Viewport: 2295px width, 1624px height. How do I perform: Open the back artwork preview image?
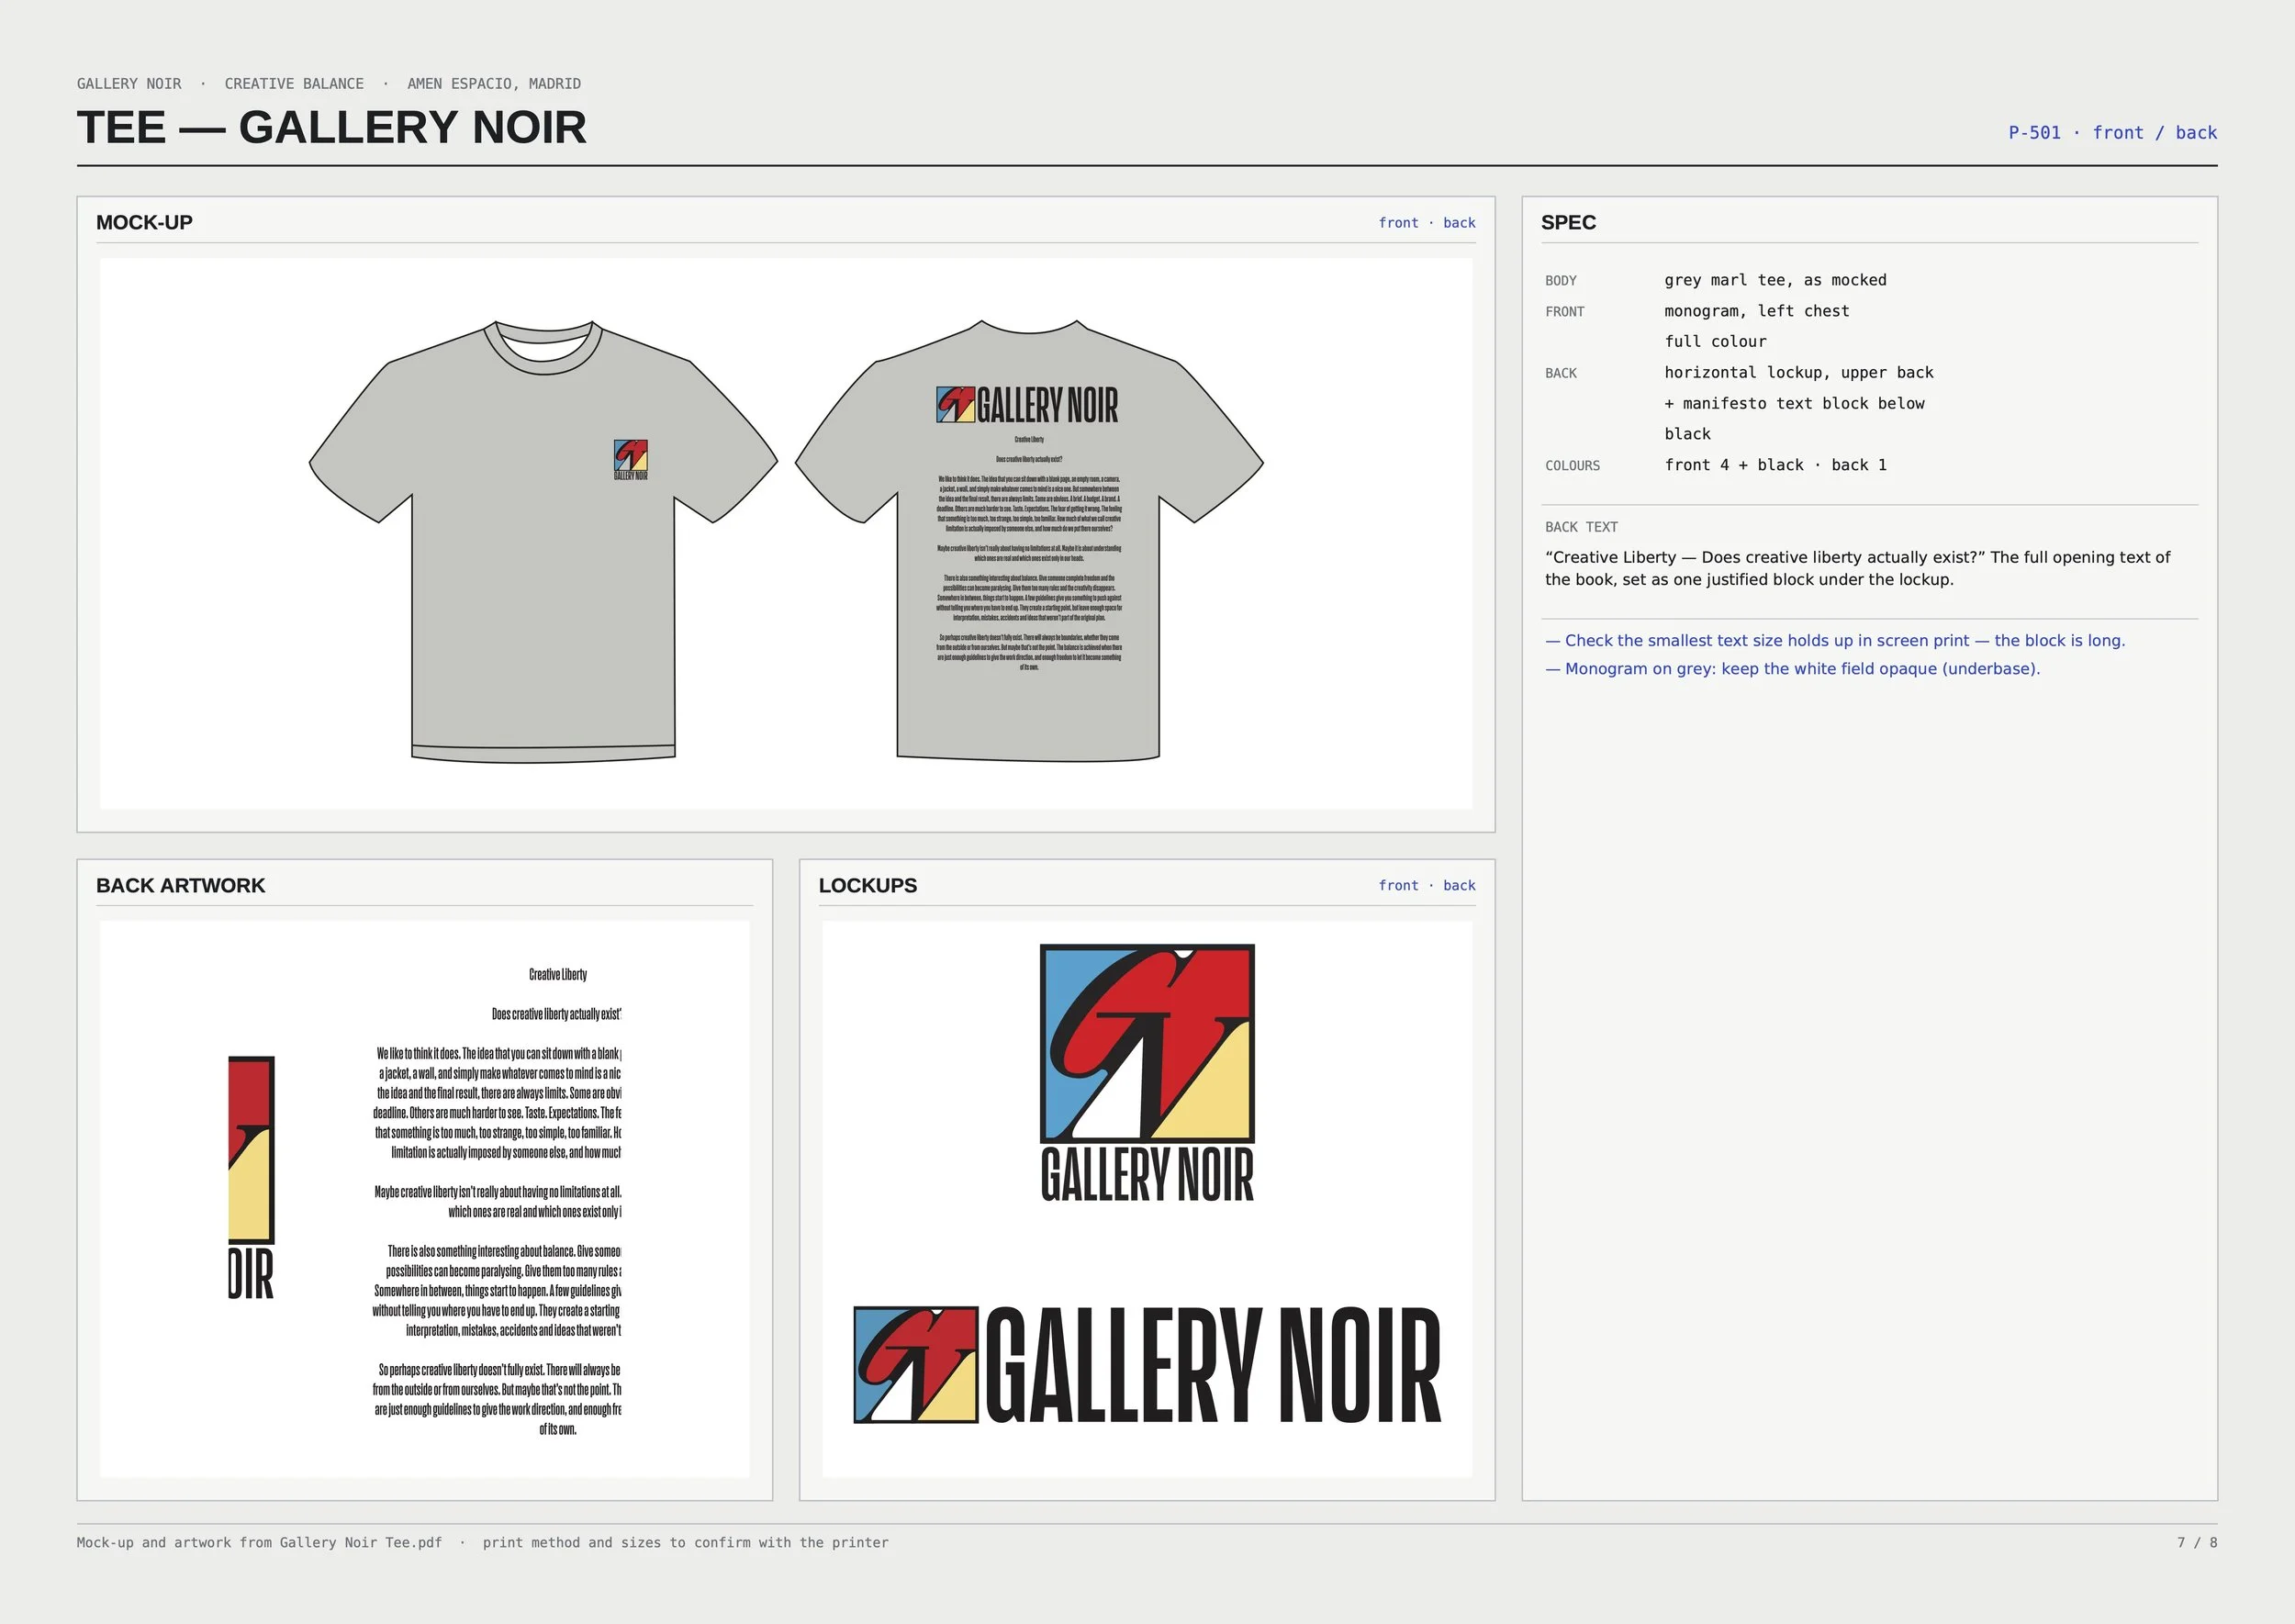(424, 1199)
